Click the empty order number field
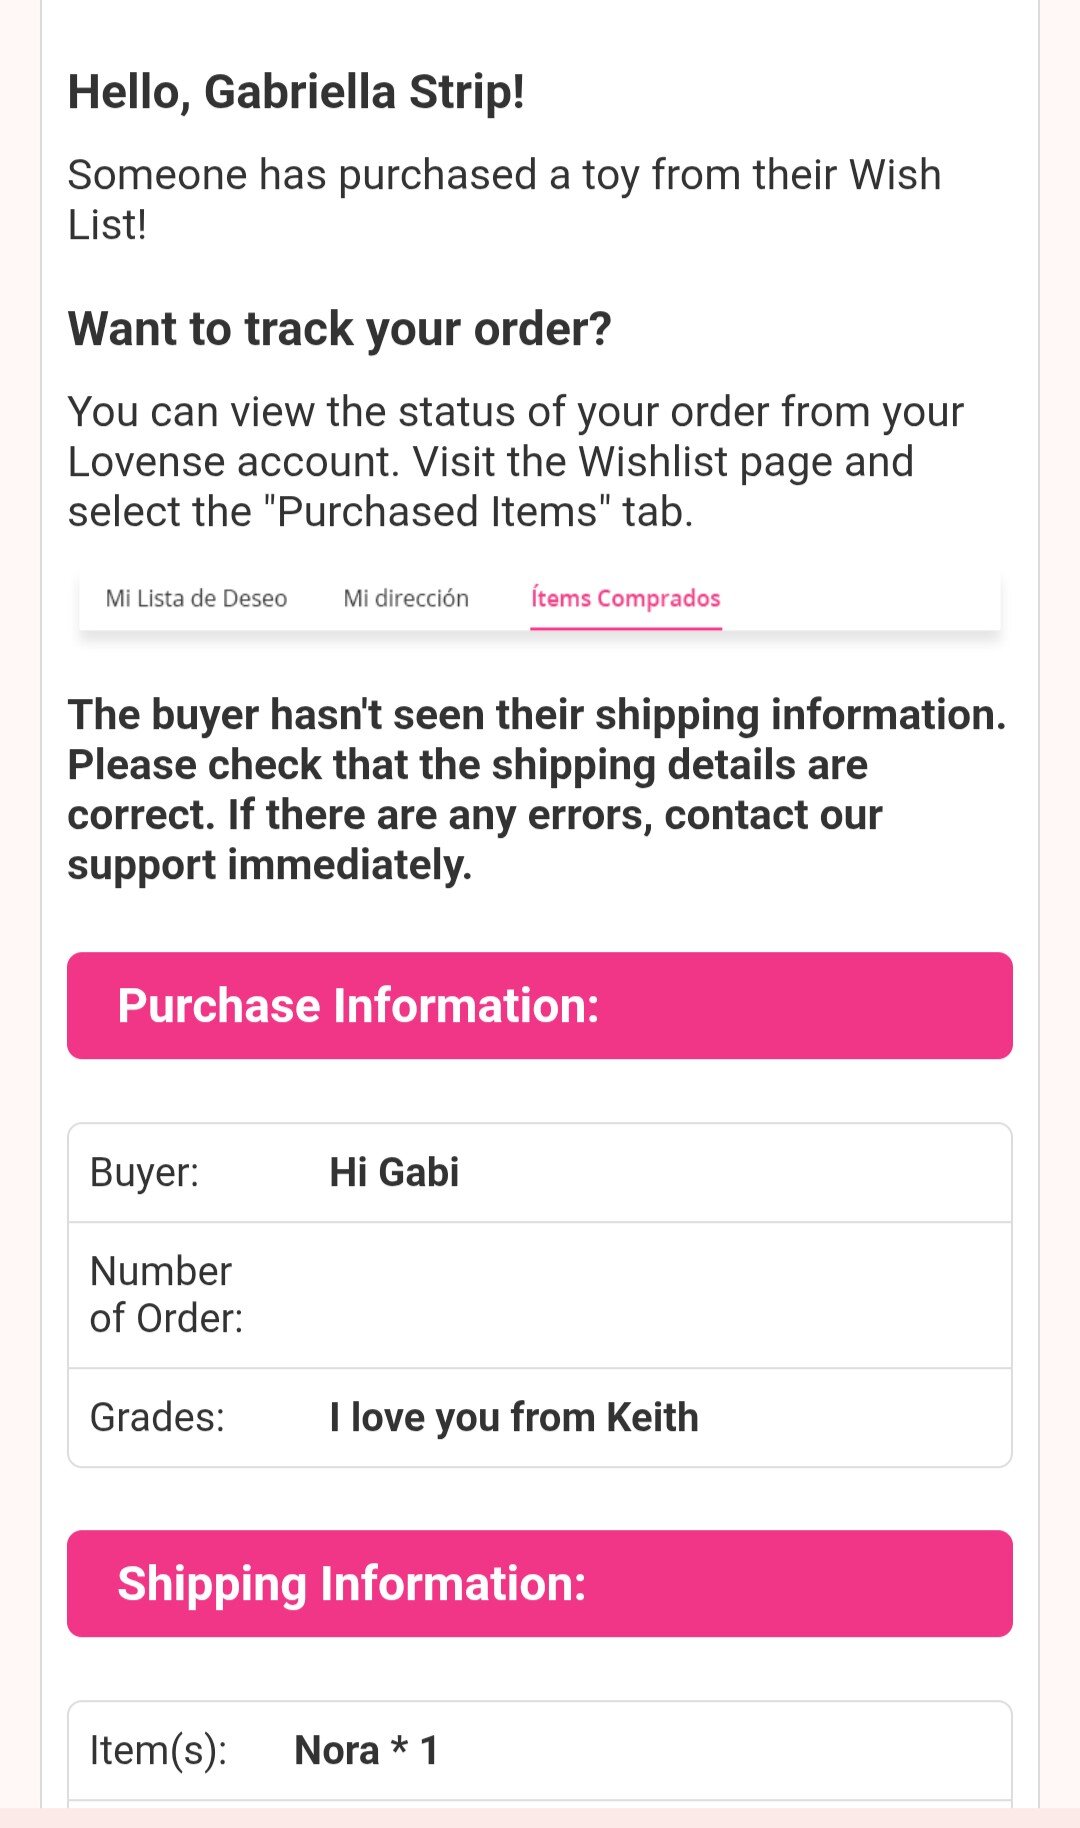Screen dimensions: 1080x1828 (x=660, y=1295)
